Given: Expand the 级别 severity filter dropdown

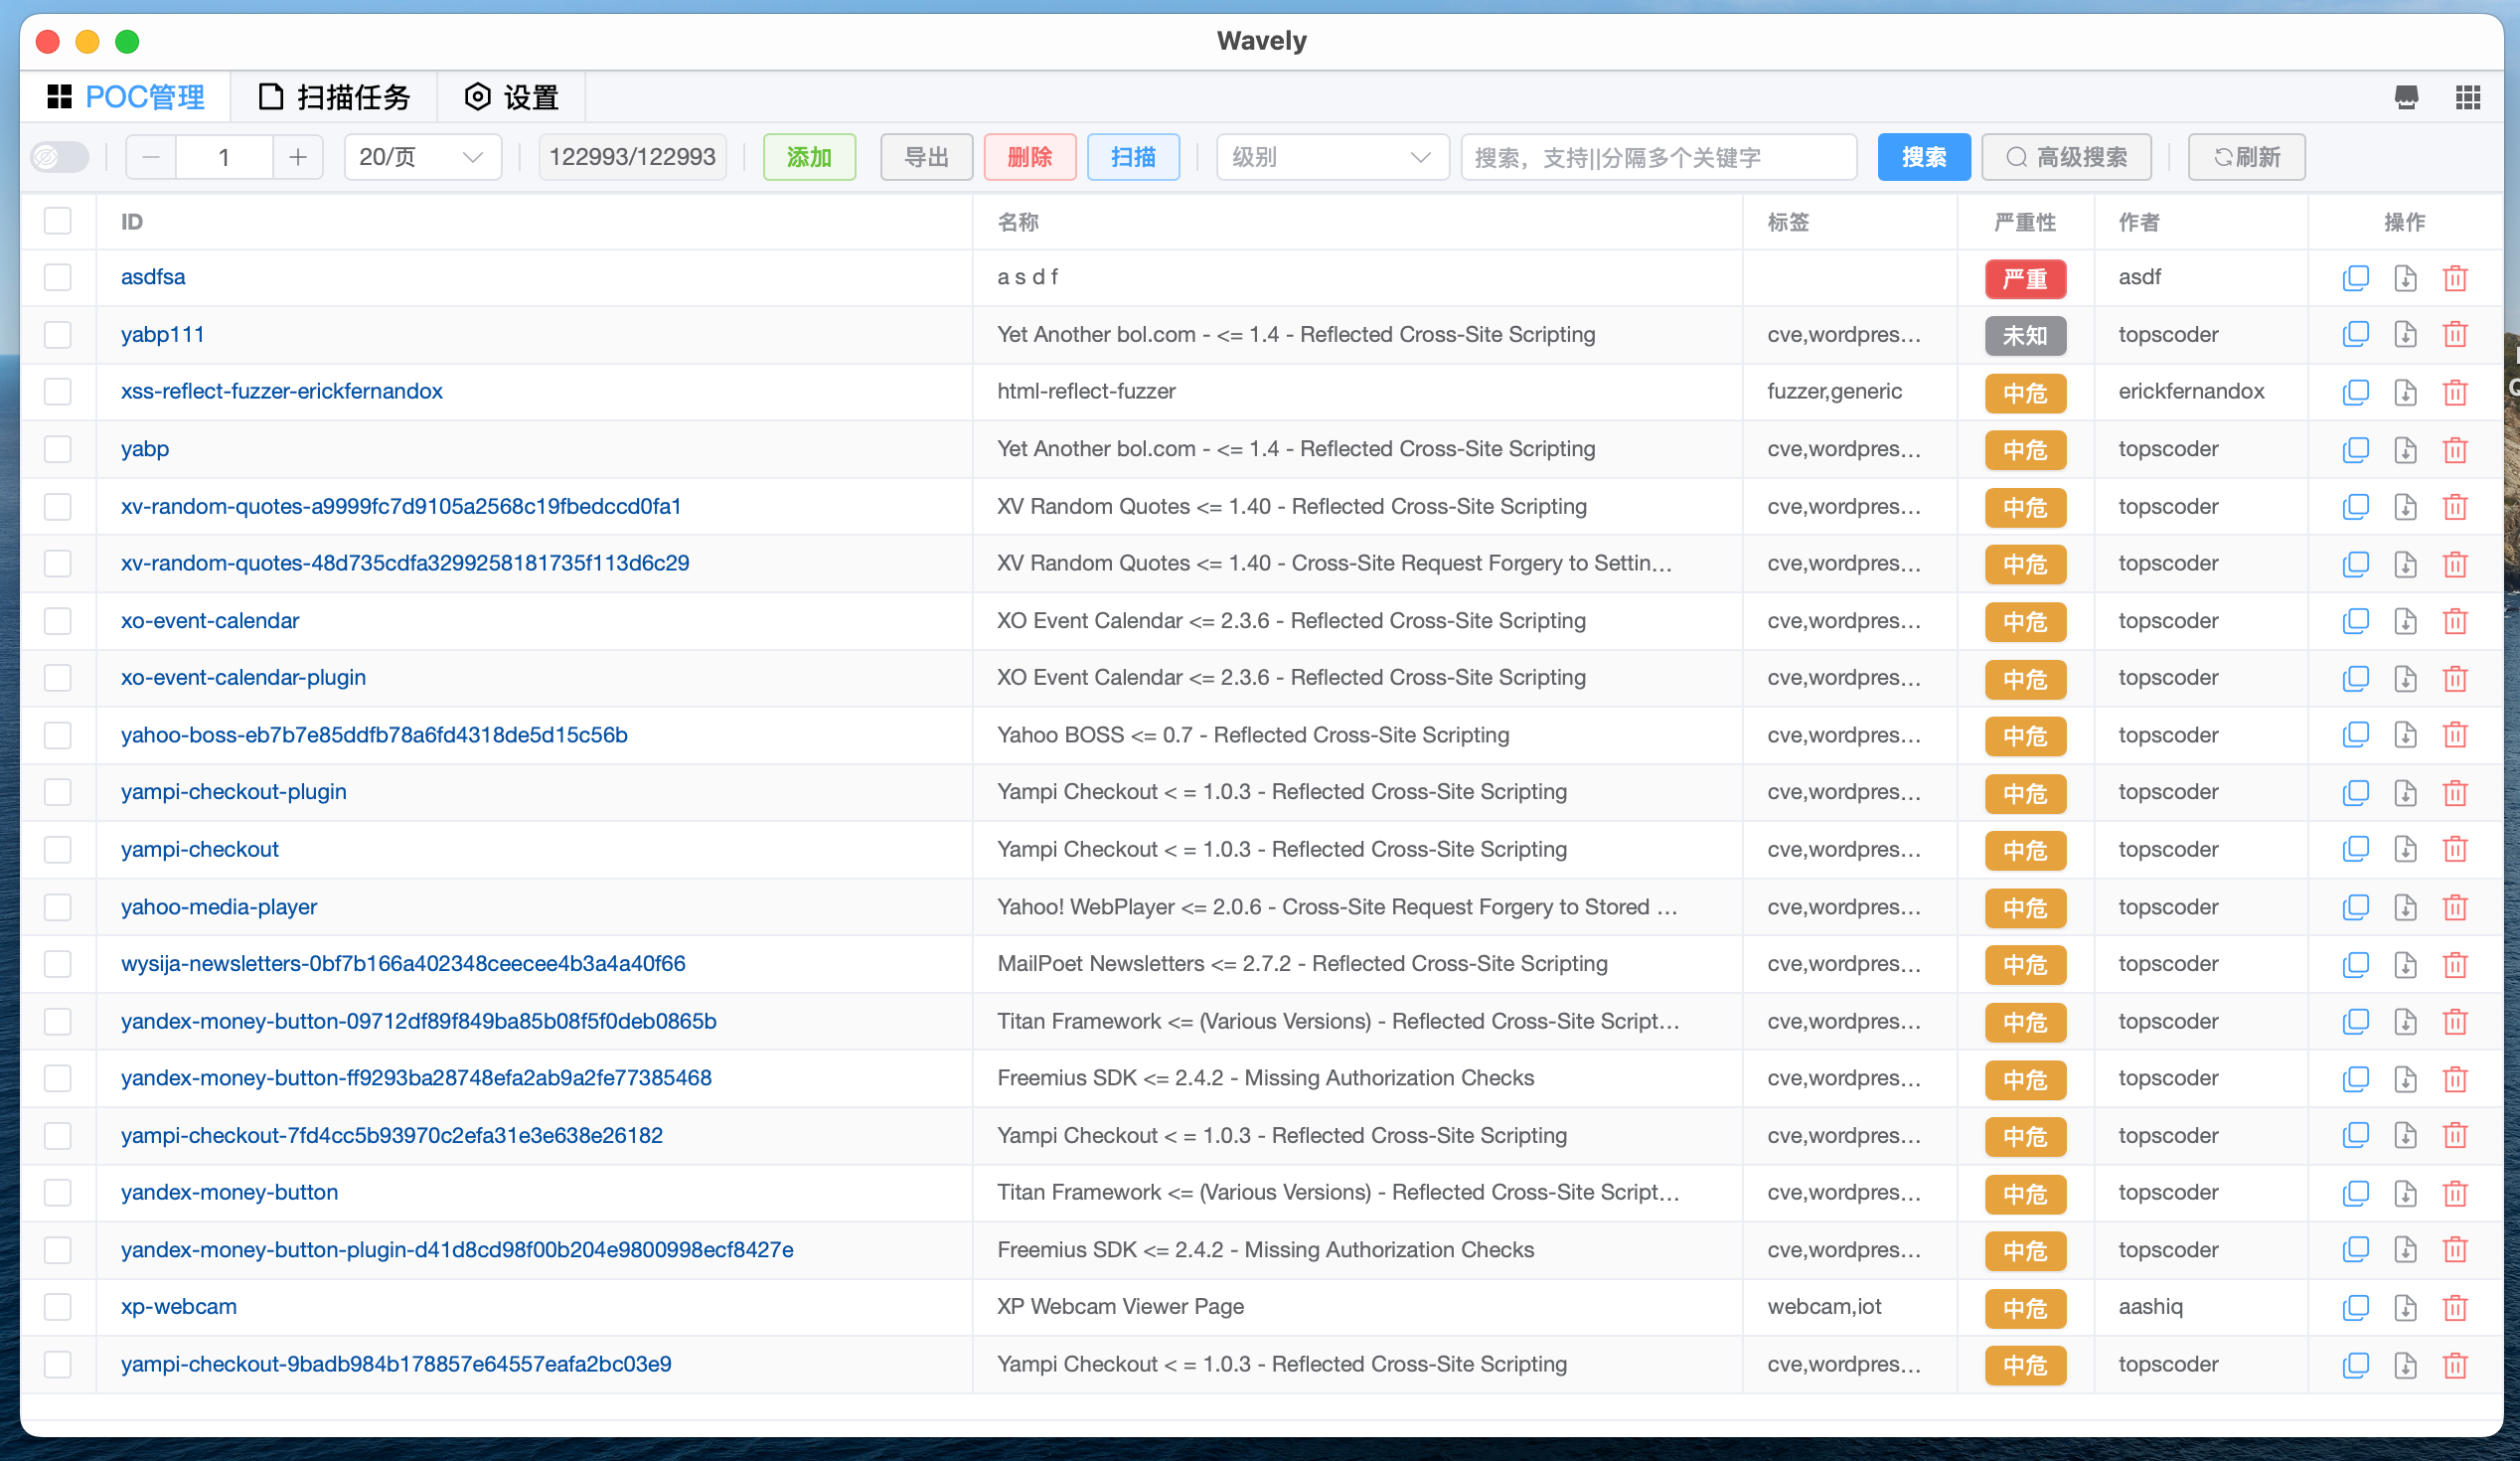Looking at the screenshot, I should tap(1332, 157).
